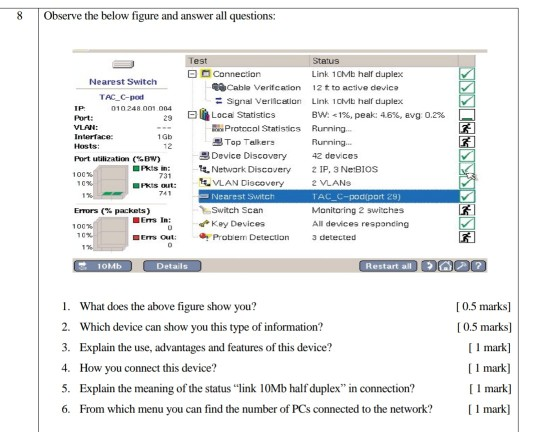
Task: Click the Errs Out red legend square
Action: pos(136,237)
